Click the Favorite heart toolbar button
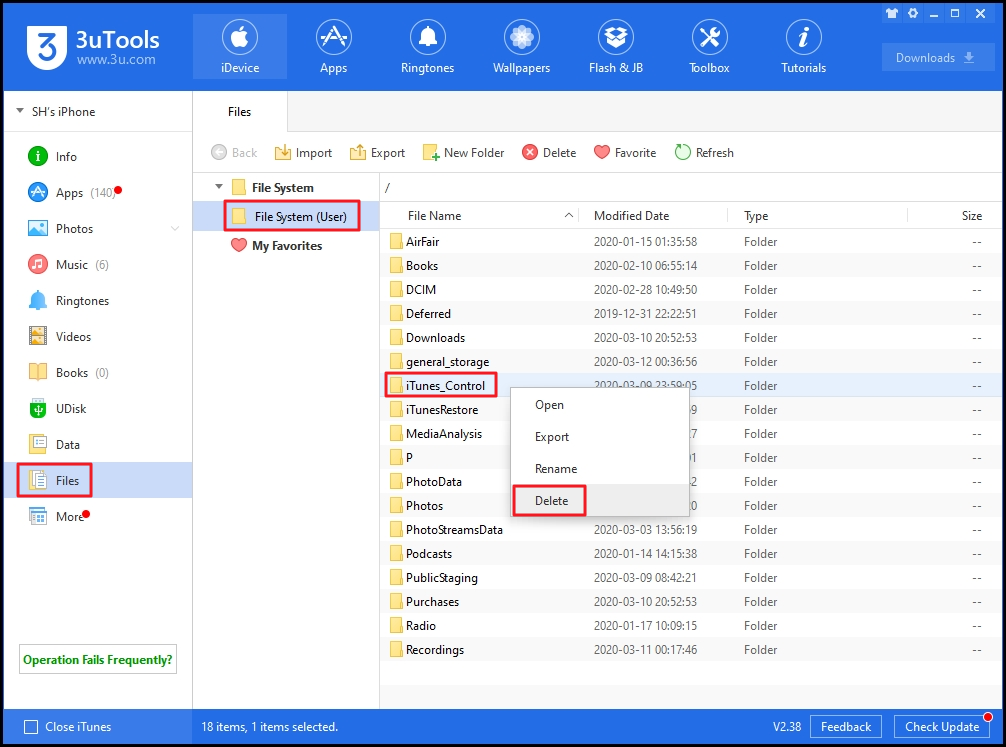 [625, 153]
